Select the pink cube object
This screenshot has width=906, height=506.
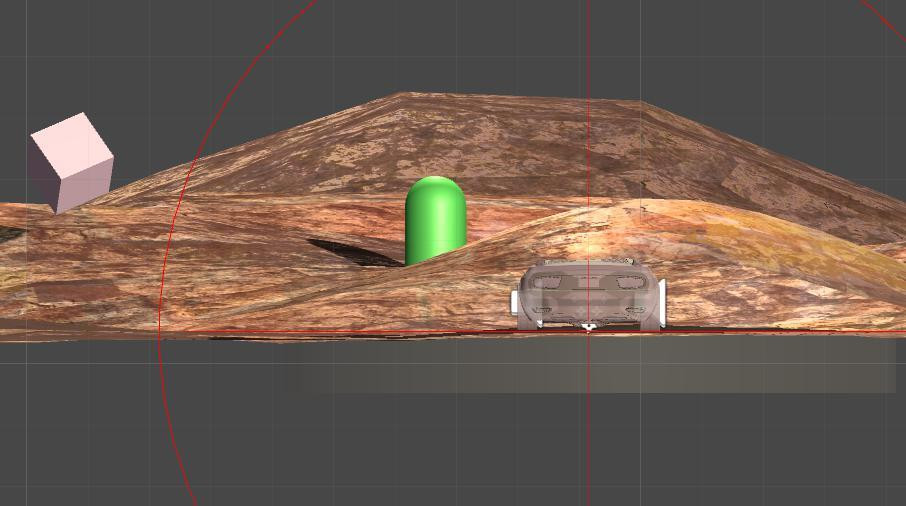[72, 162]
